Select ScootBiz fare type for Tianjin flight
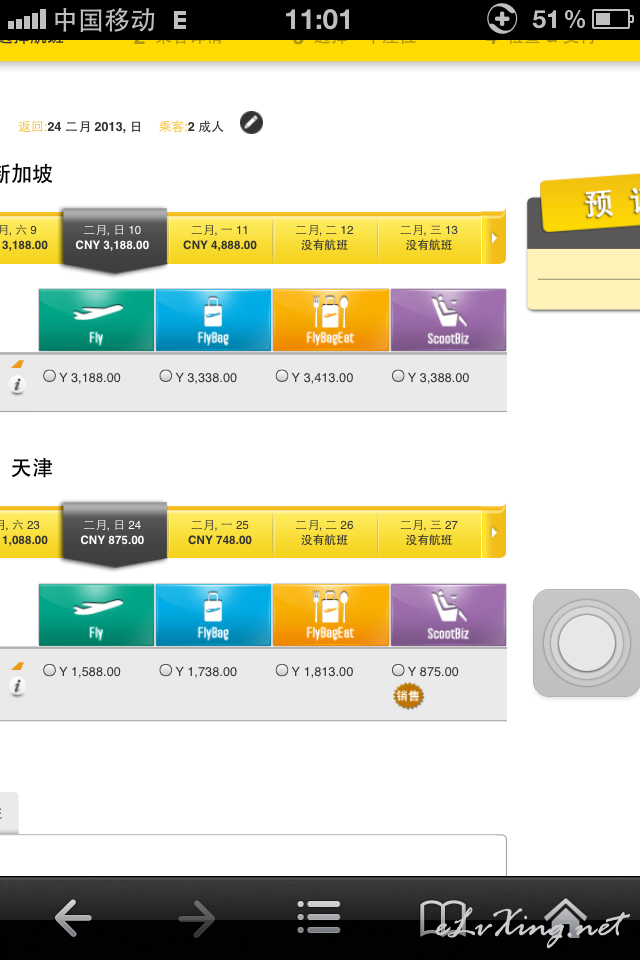Viewport: 640px width, 960px height. pyautogui.click(x=448, y=615)
